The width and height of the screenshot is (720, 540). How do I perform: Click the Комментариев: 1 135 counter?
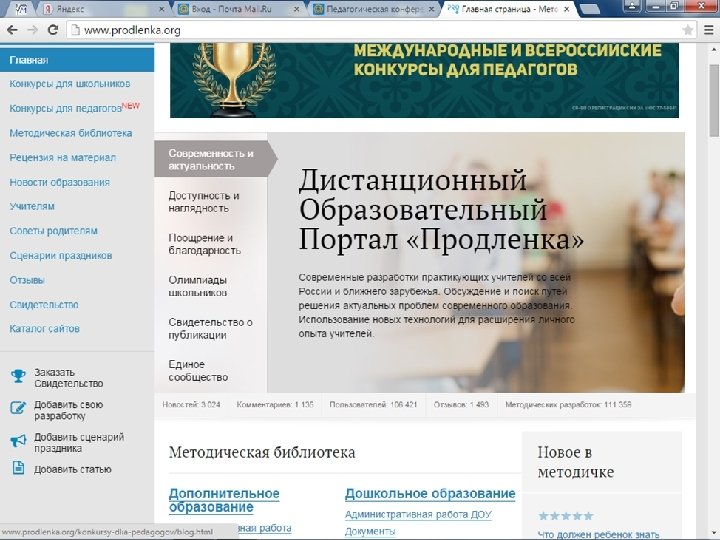point(275,405)
